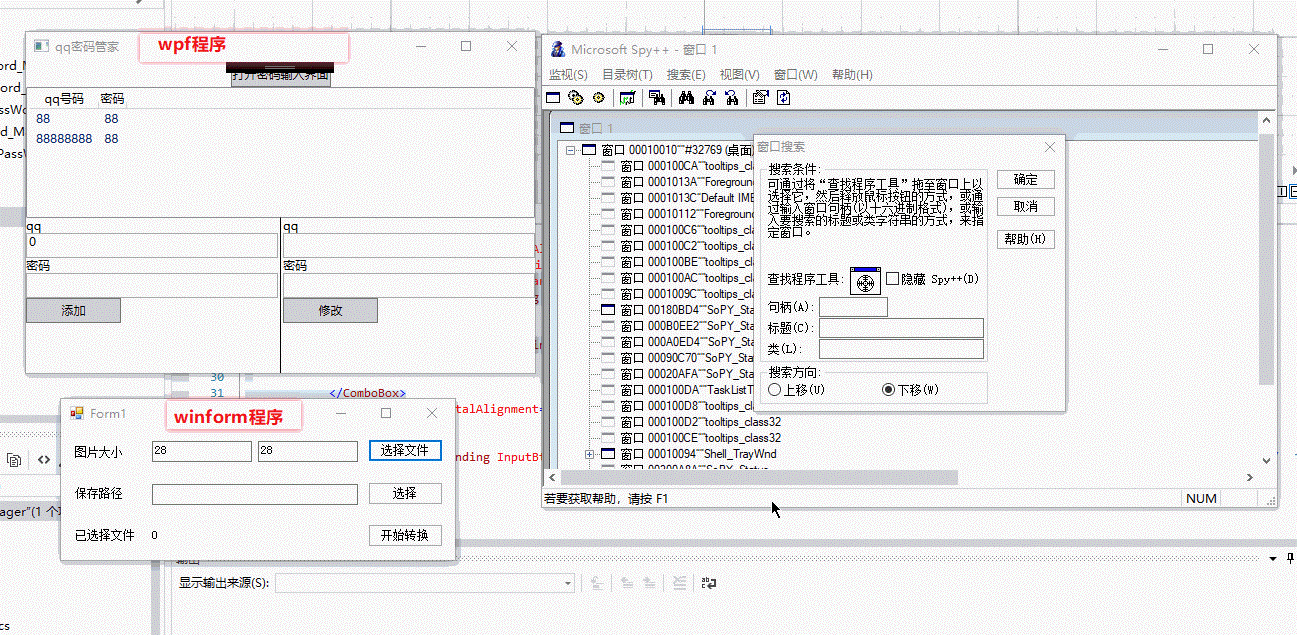Click the Threads single-gear icon in Spy++ toolbar

pos(599,98)
